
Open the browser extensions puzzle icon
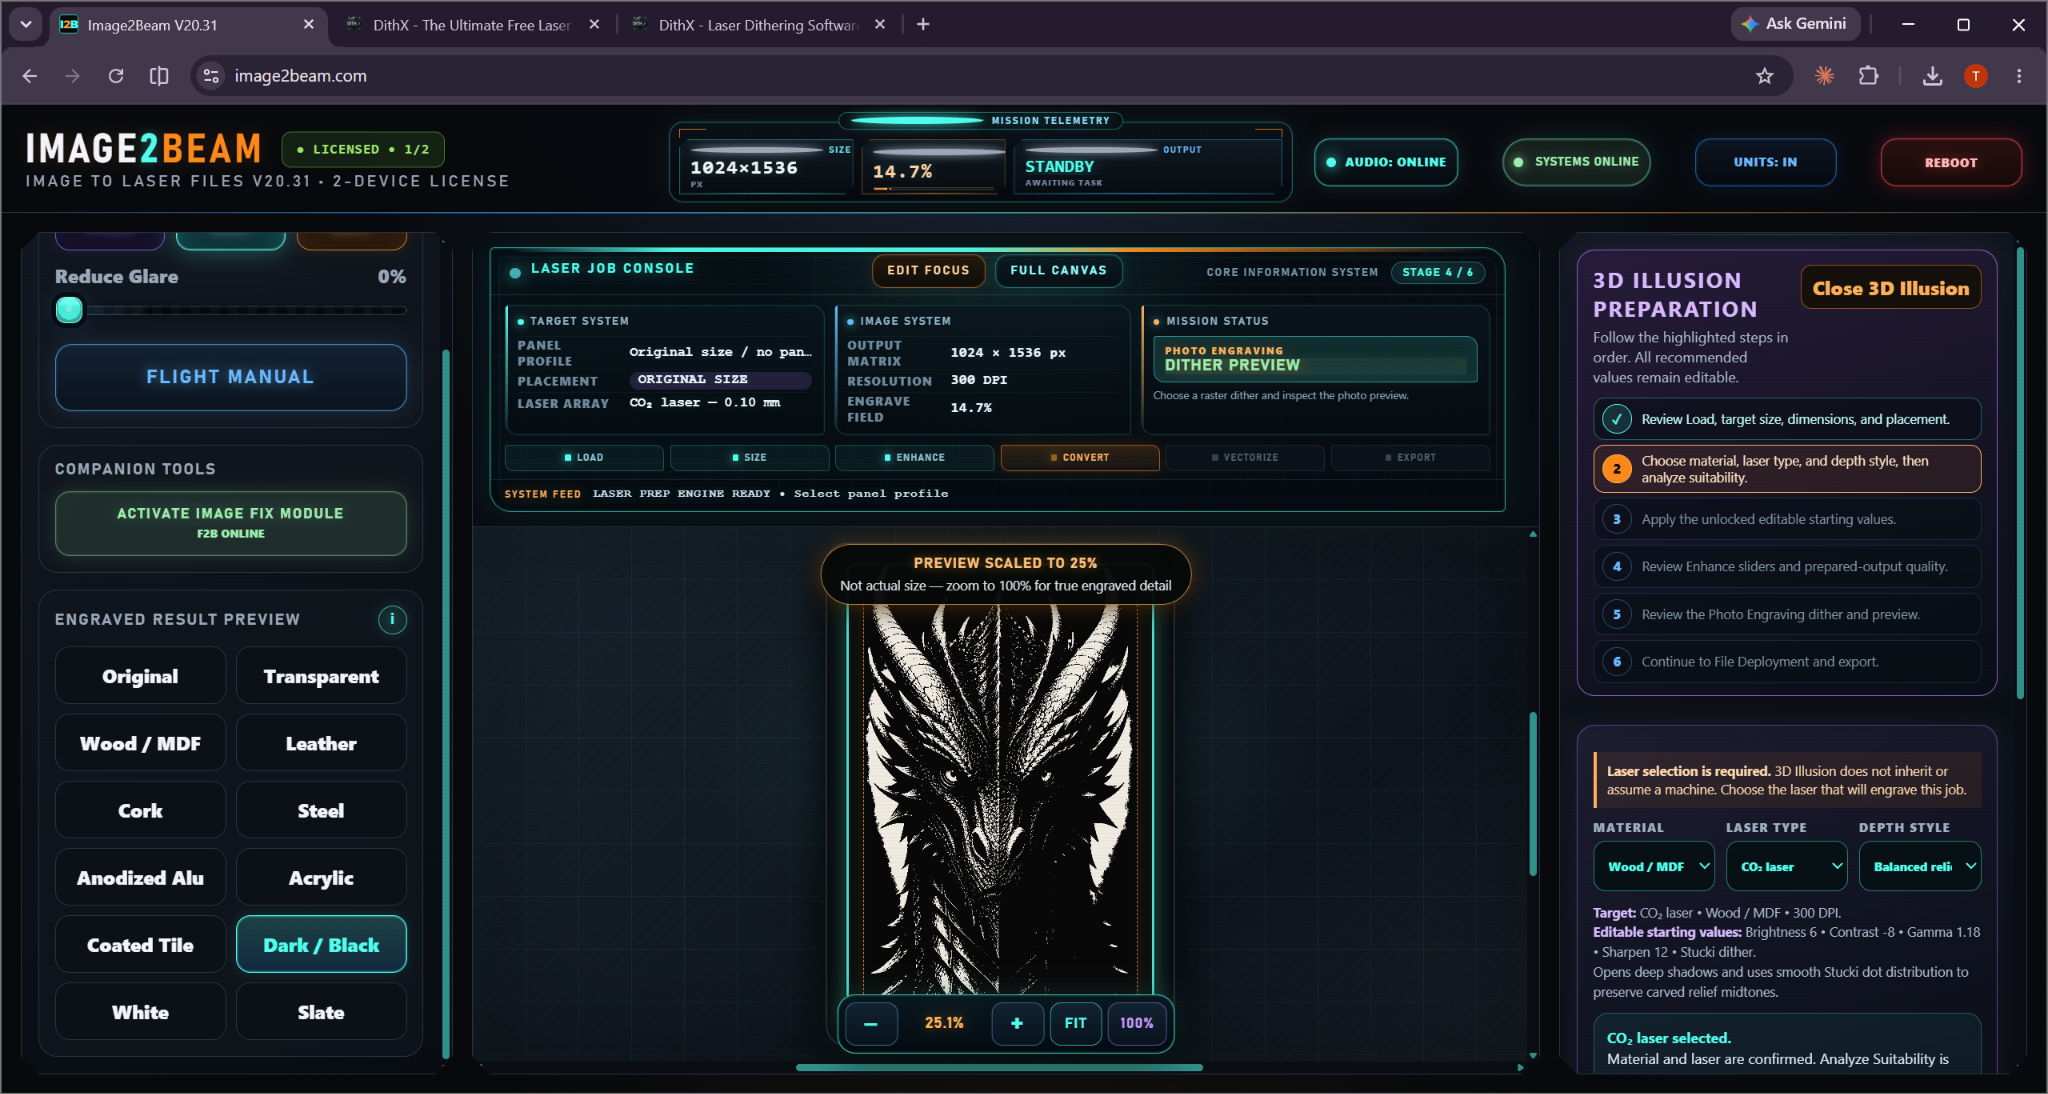pyautogui.click(x=1868, y=76)
